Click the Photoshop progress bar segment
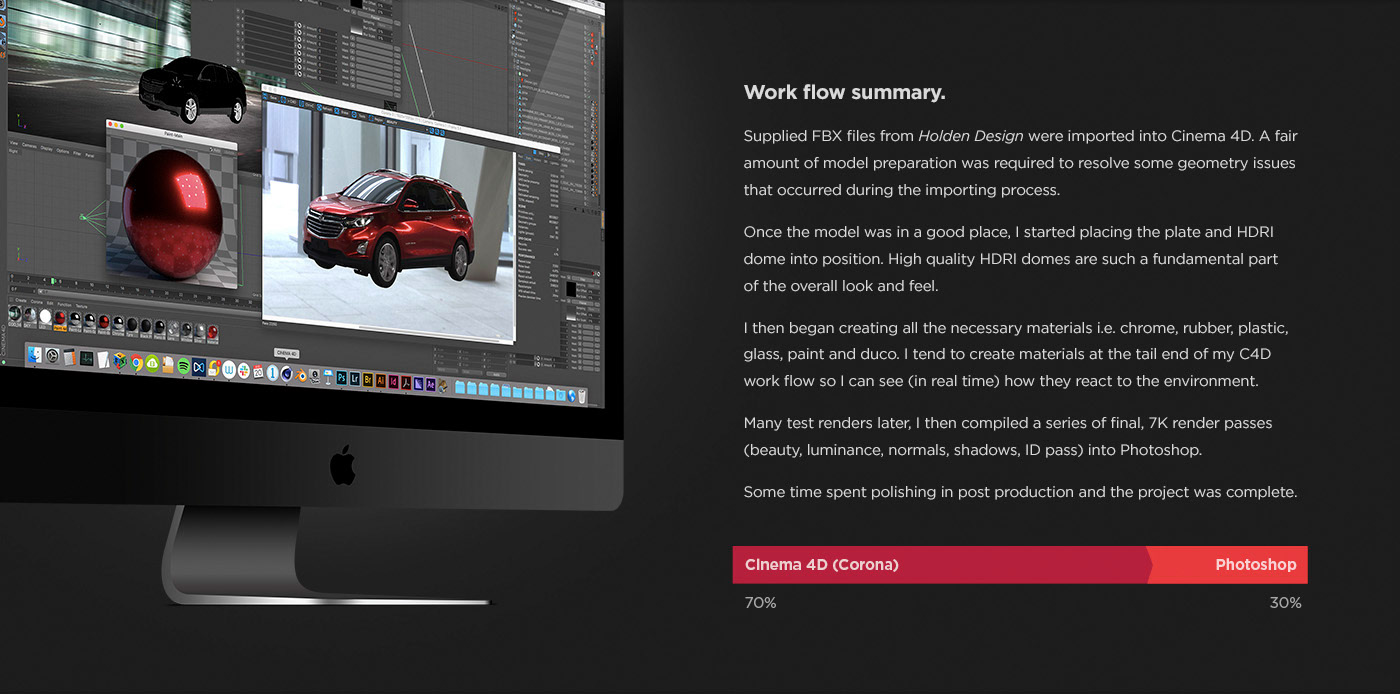1400x694 pixels. 1230,564
